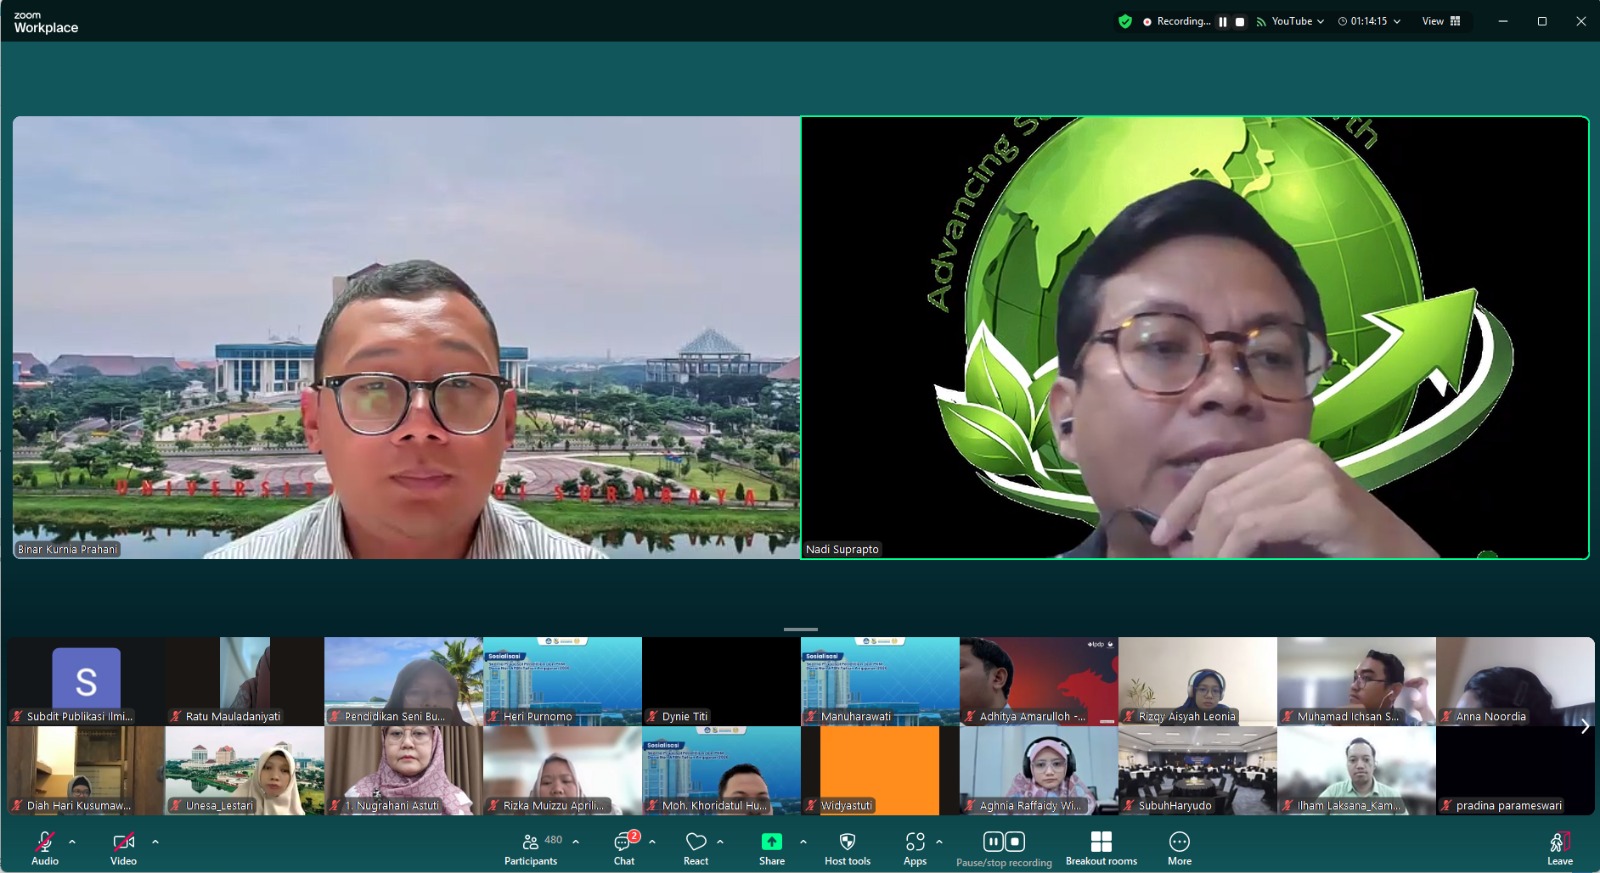This screenshot has width=1600, height=873.
Task: Expand the meeting timer dropdown
Action: [x=1397, y=21]
